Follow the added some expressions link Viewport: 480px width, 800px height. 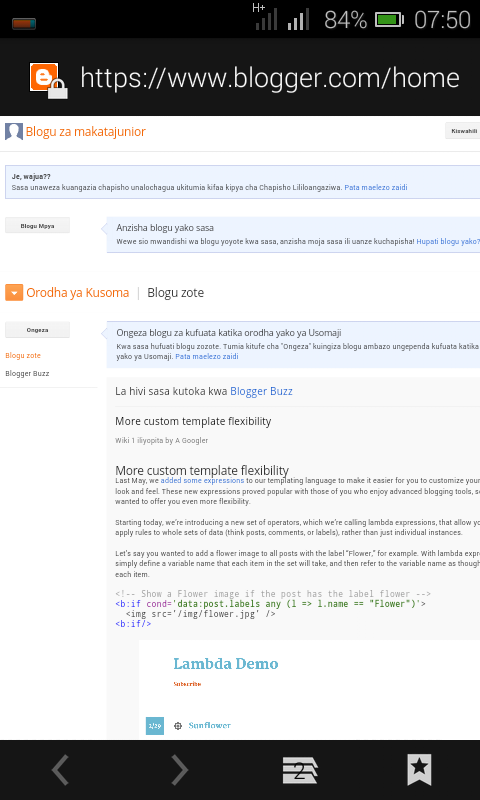click(202, 481)
